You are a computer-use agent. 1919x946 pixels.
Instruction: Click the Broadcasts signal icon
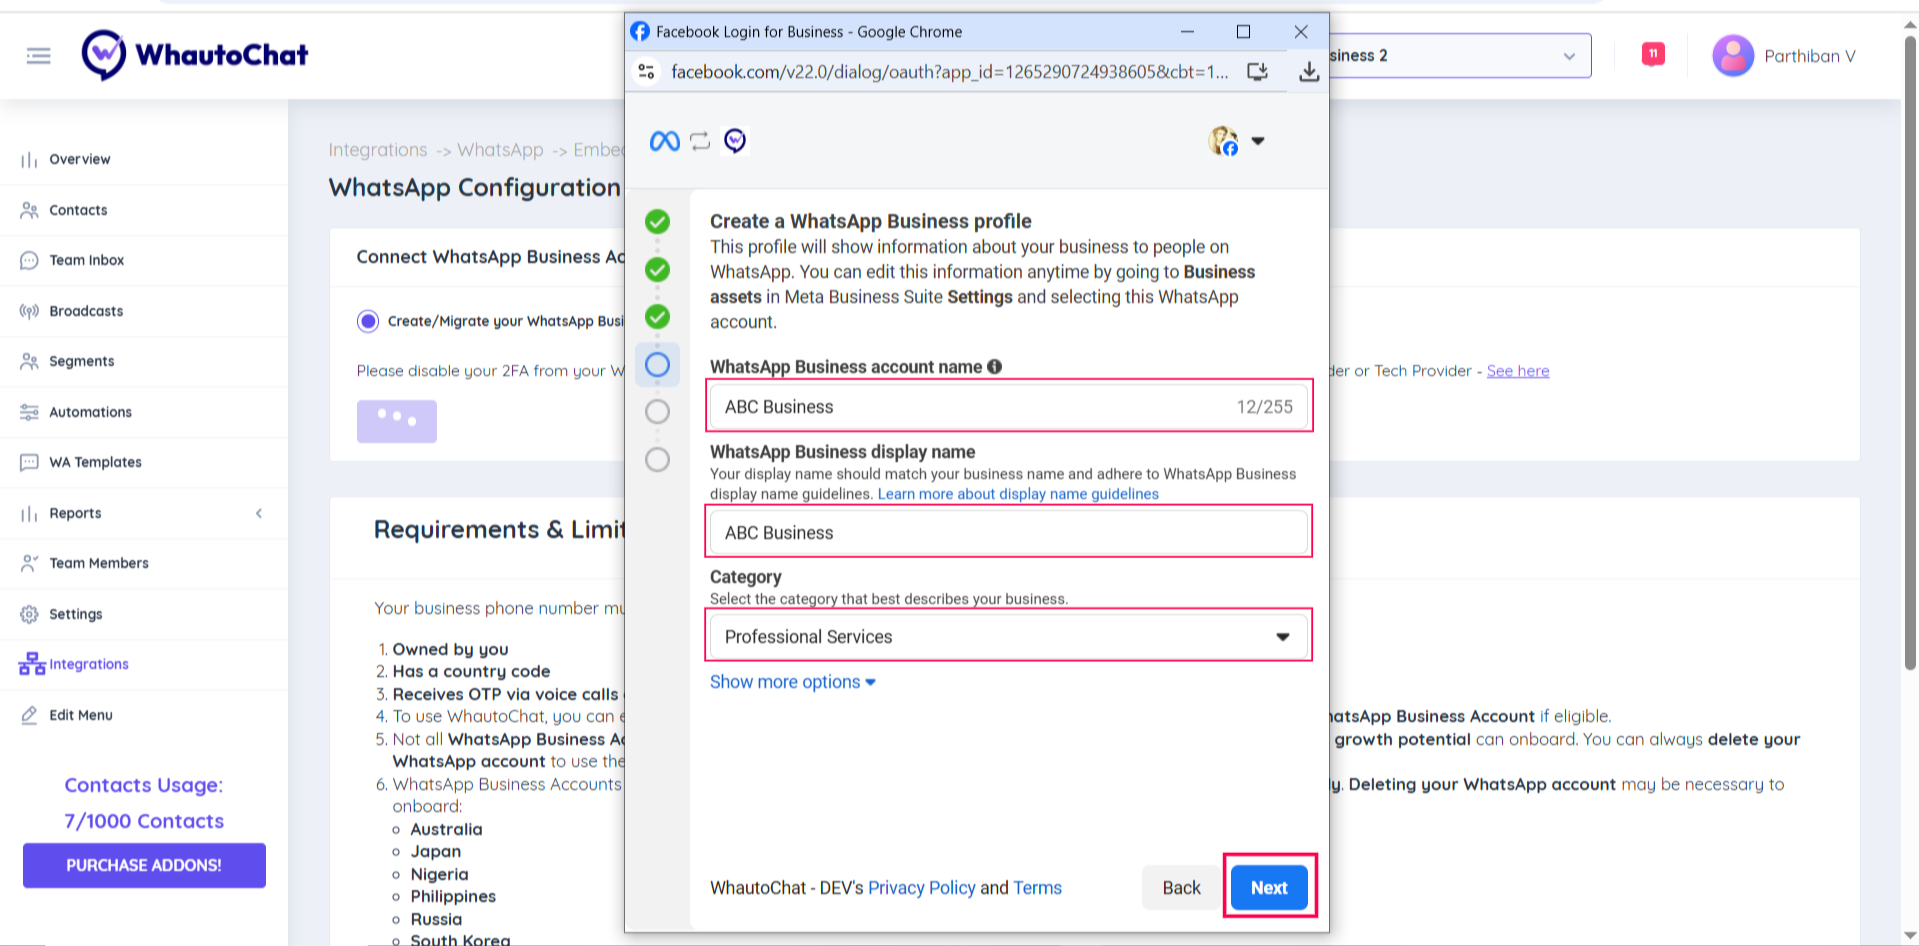(x=29, y=311)
